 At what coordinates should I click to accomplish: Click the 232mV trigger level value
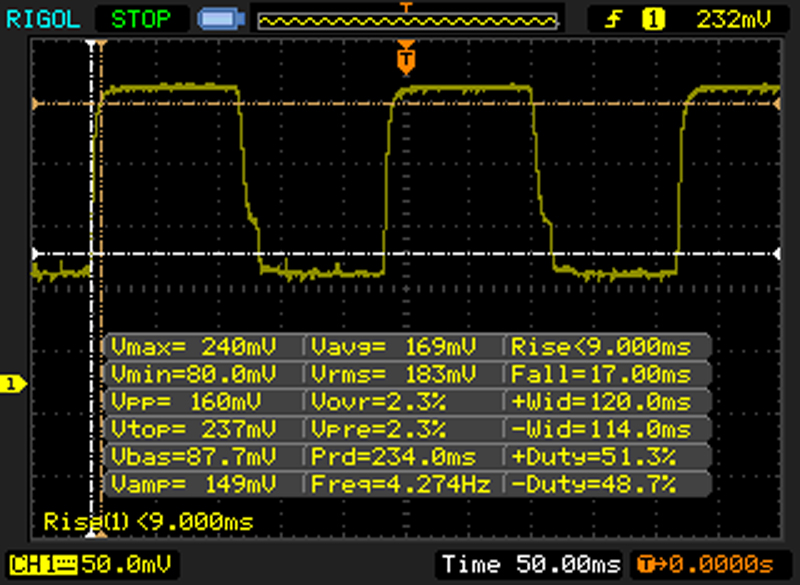tap(734, 20)
